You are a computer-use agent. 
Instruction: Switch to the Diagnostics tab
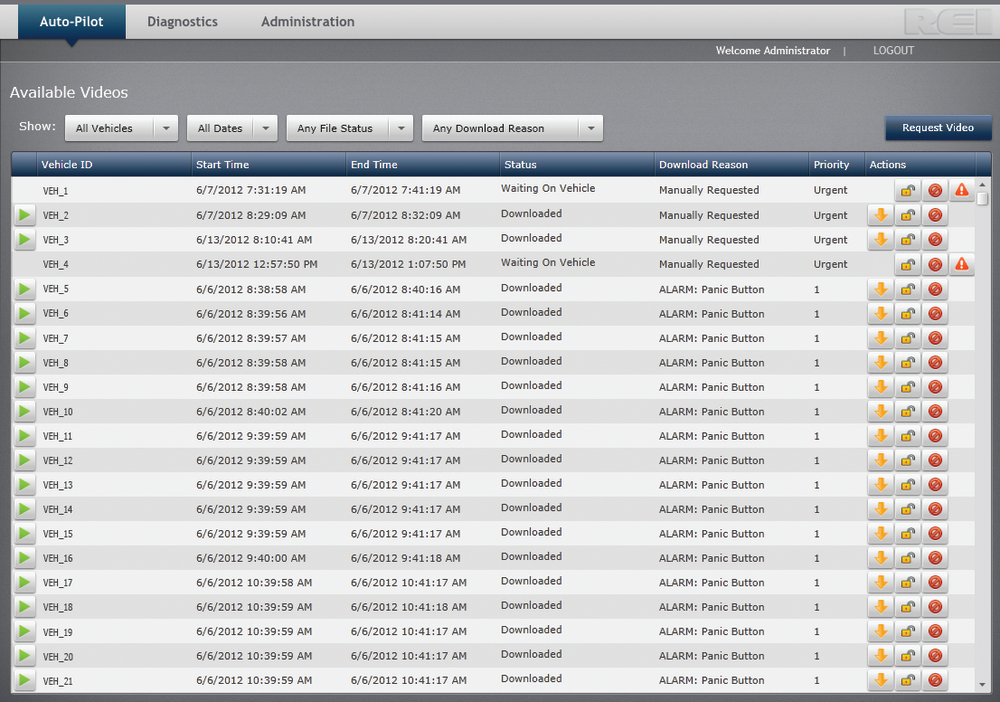pyautogui.click(x=182, y=21)
